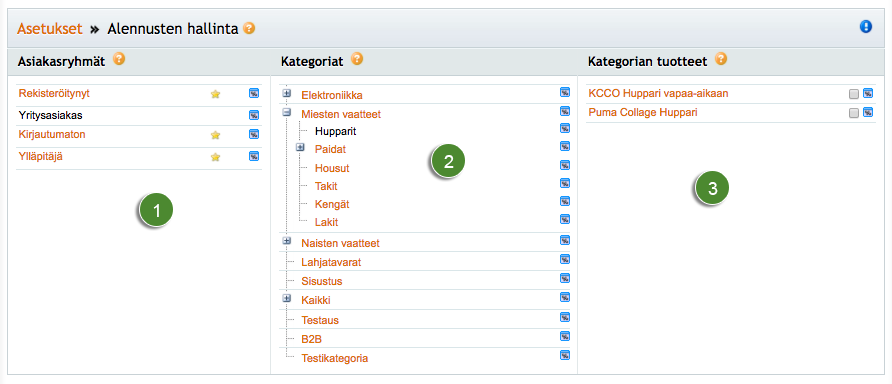Open the Puma Collage Huppari product
Viewport: 892px width, 384px height.
(x=643, y=113)
